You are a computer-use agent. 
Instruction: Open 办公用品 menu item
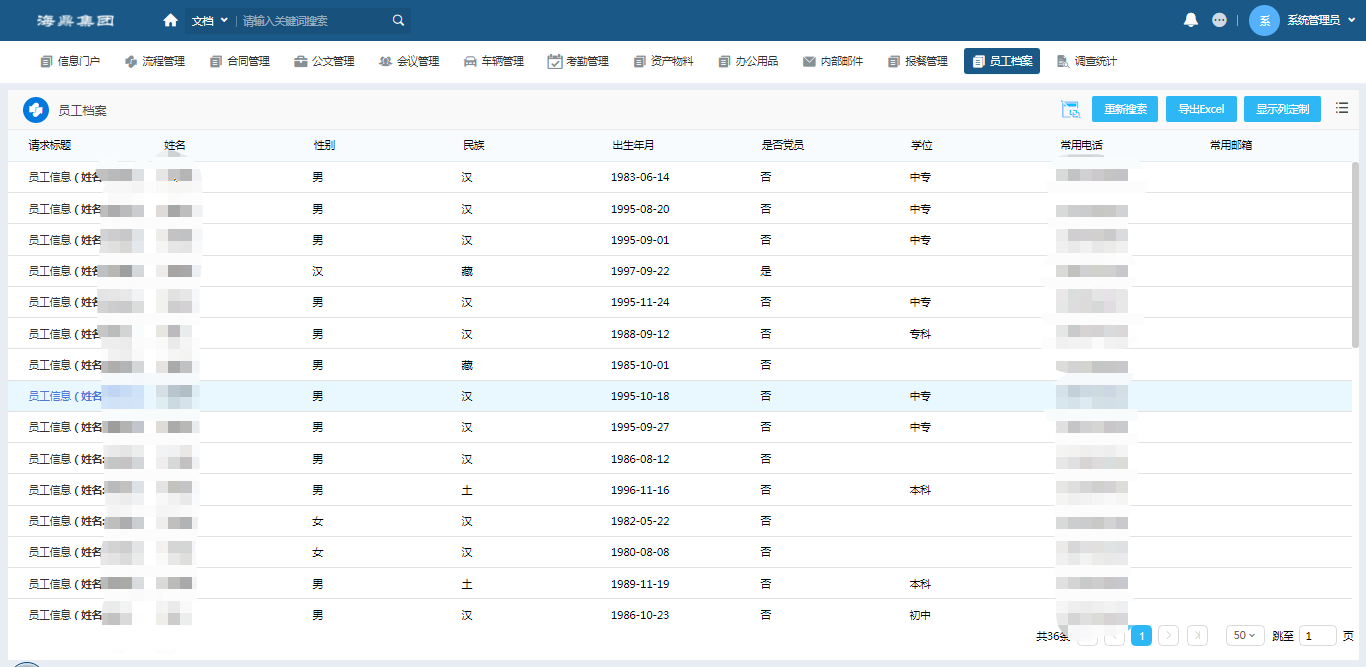(x=748, y=61)
